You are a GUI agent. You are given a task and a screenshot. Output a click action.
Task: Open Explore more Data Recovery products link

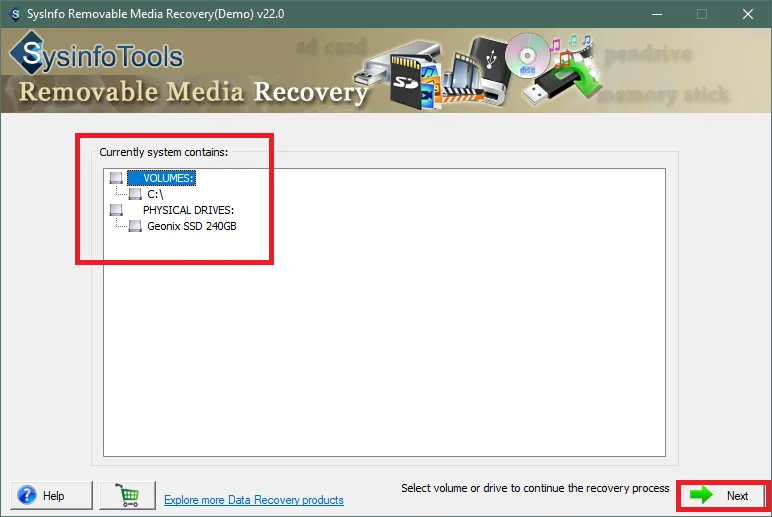click(x=254, y=500)
